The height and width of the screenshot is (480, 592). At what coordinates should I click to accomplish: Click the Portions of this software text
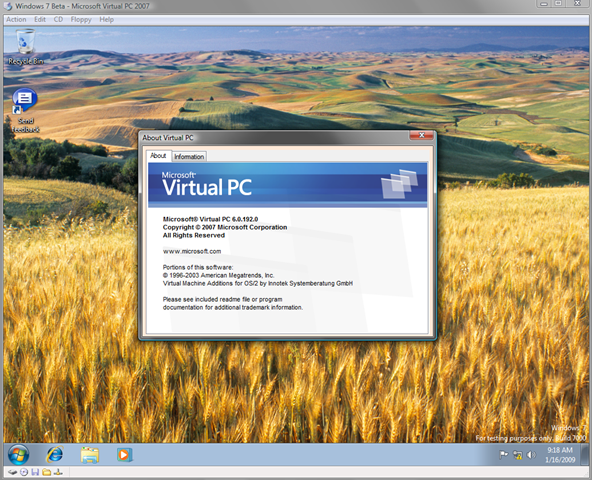(198, 267)
